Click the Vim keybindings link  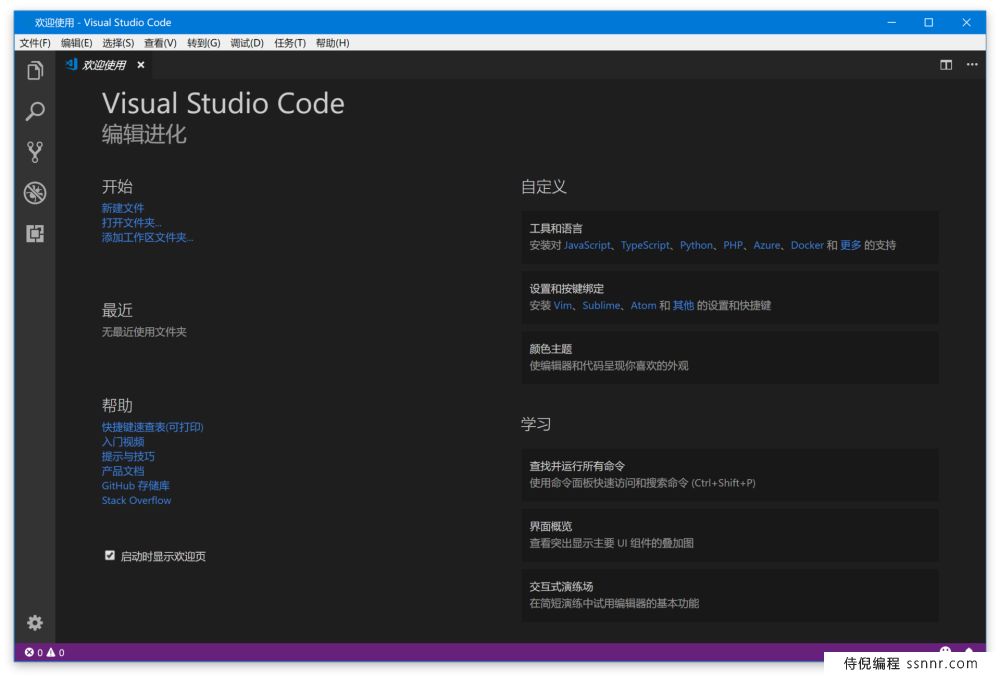562,305
